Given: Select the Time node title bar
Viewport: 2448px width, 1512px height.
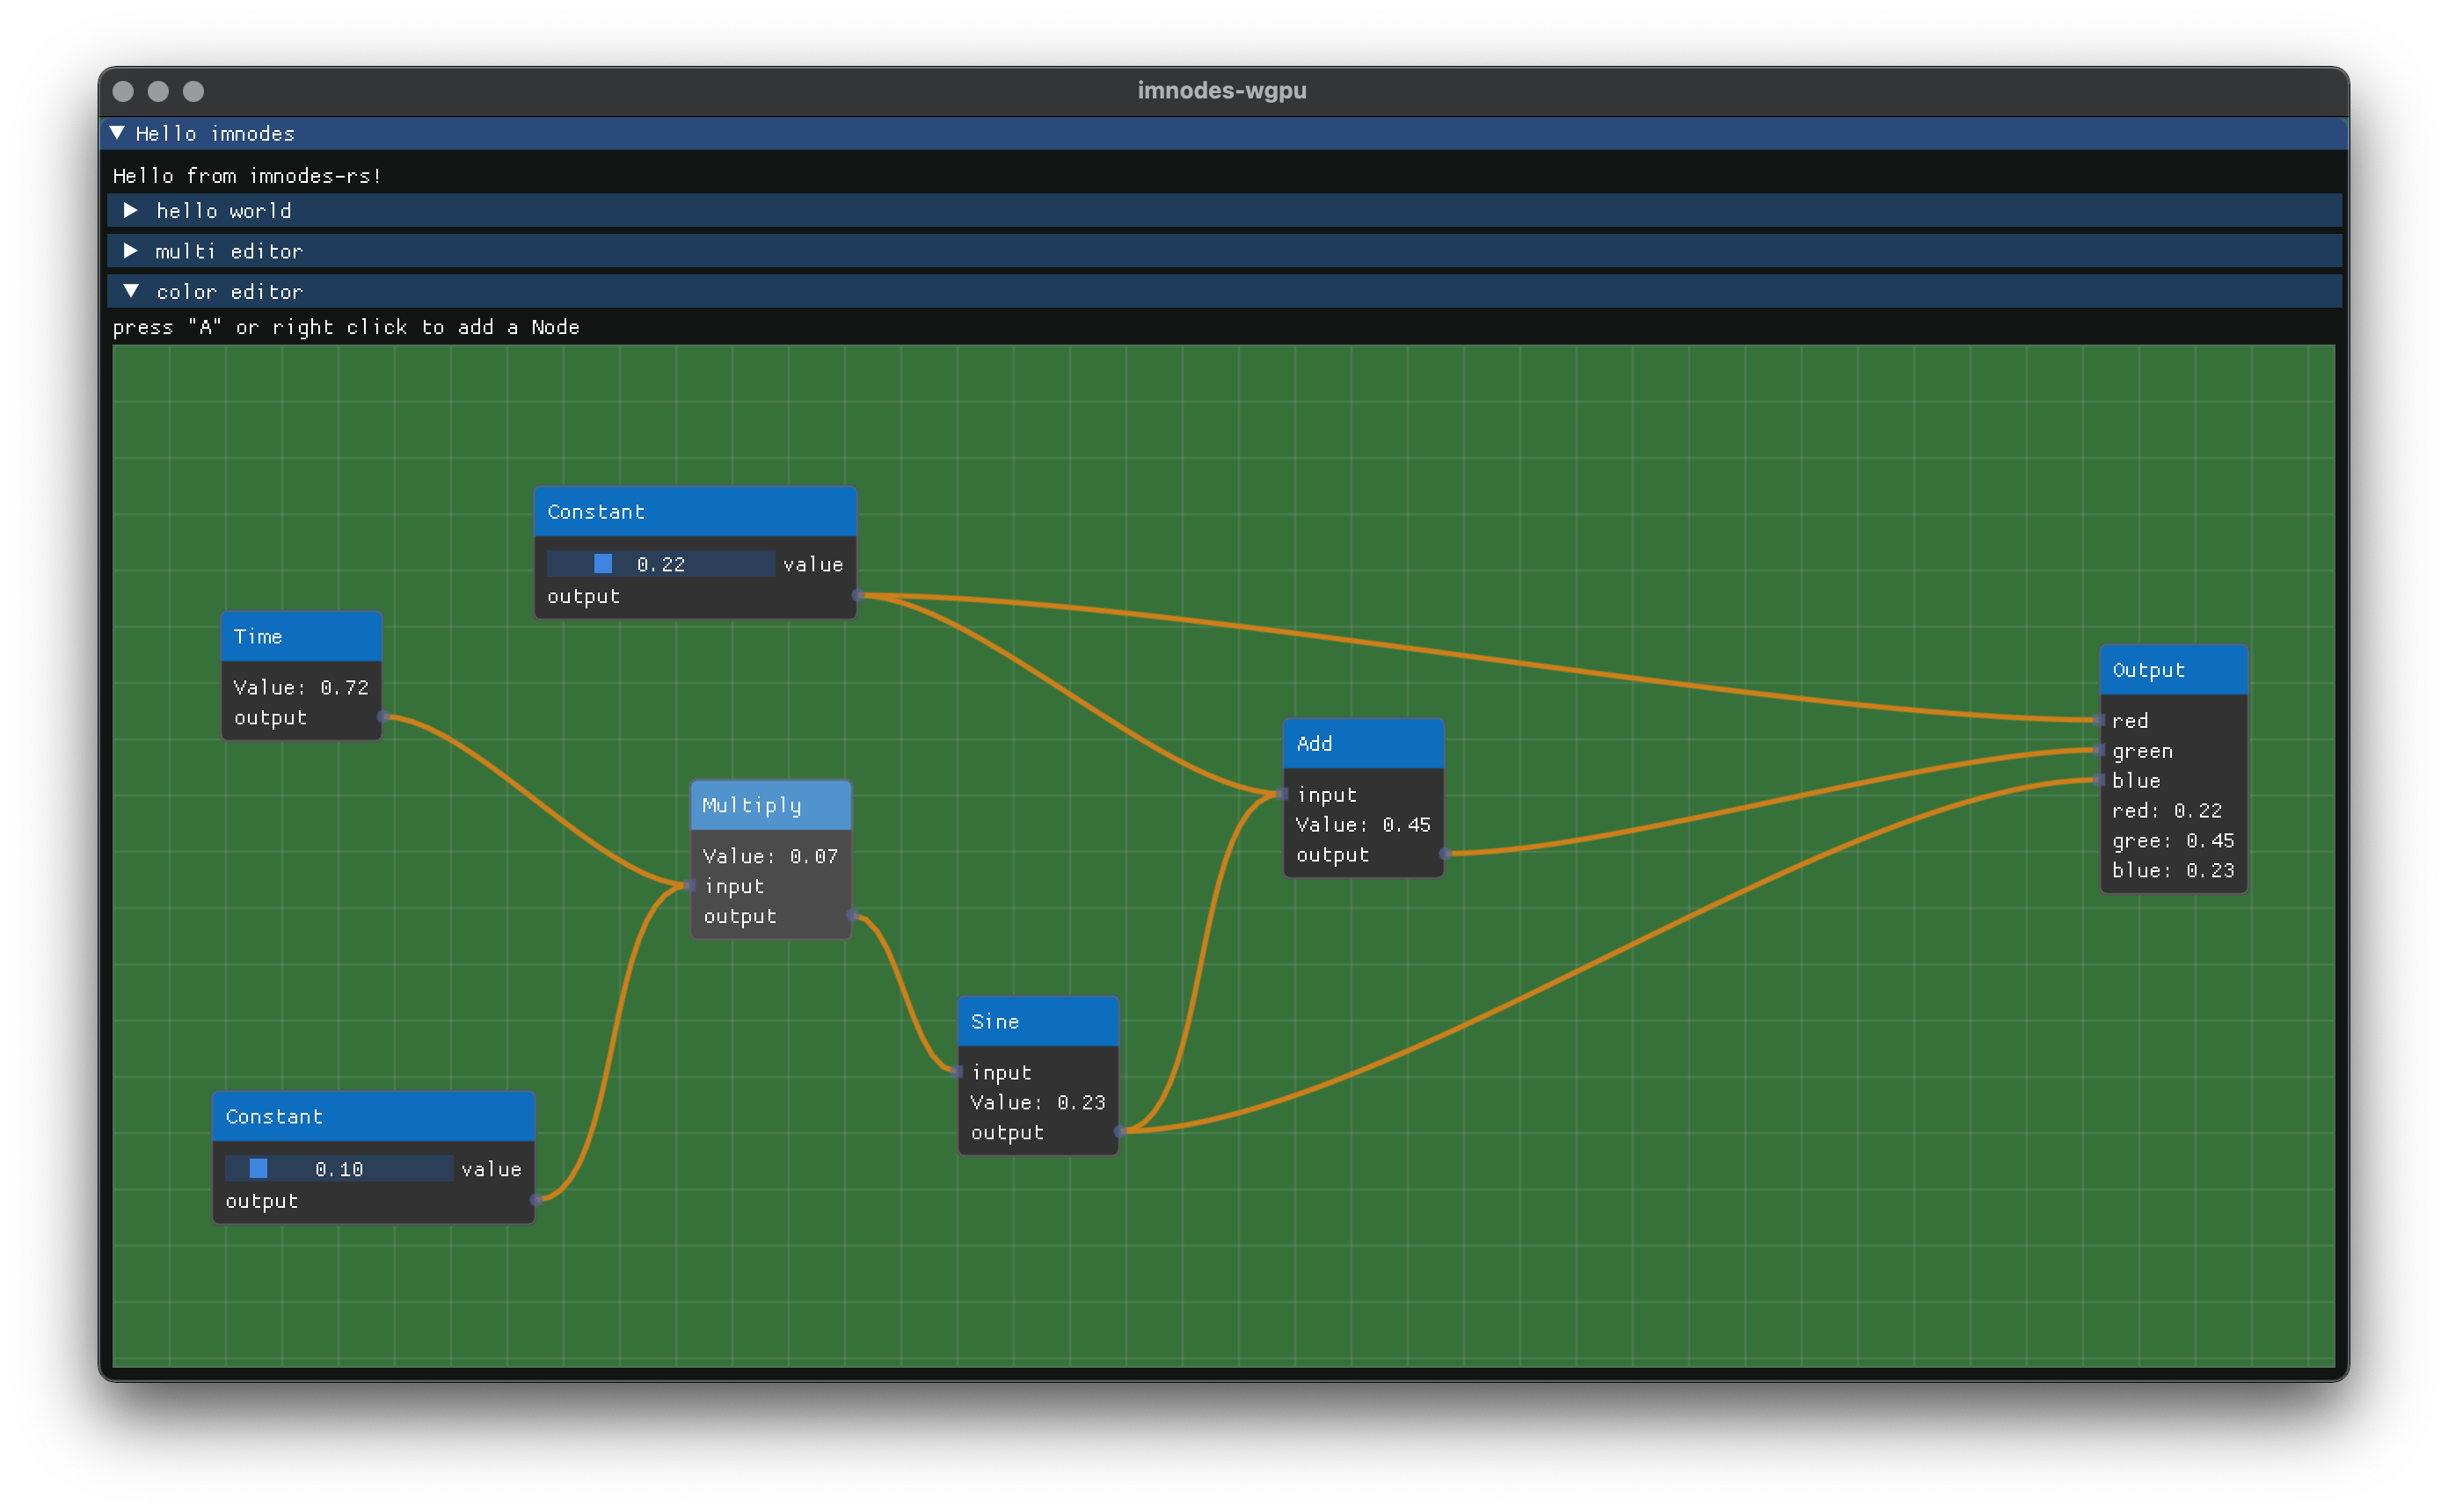Looking at the screenshot, I should (x=300, y=637).
